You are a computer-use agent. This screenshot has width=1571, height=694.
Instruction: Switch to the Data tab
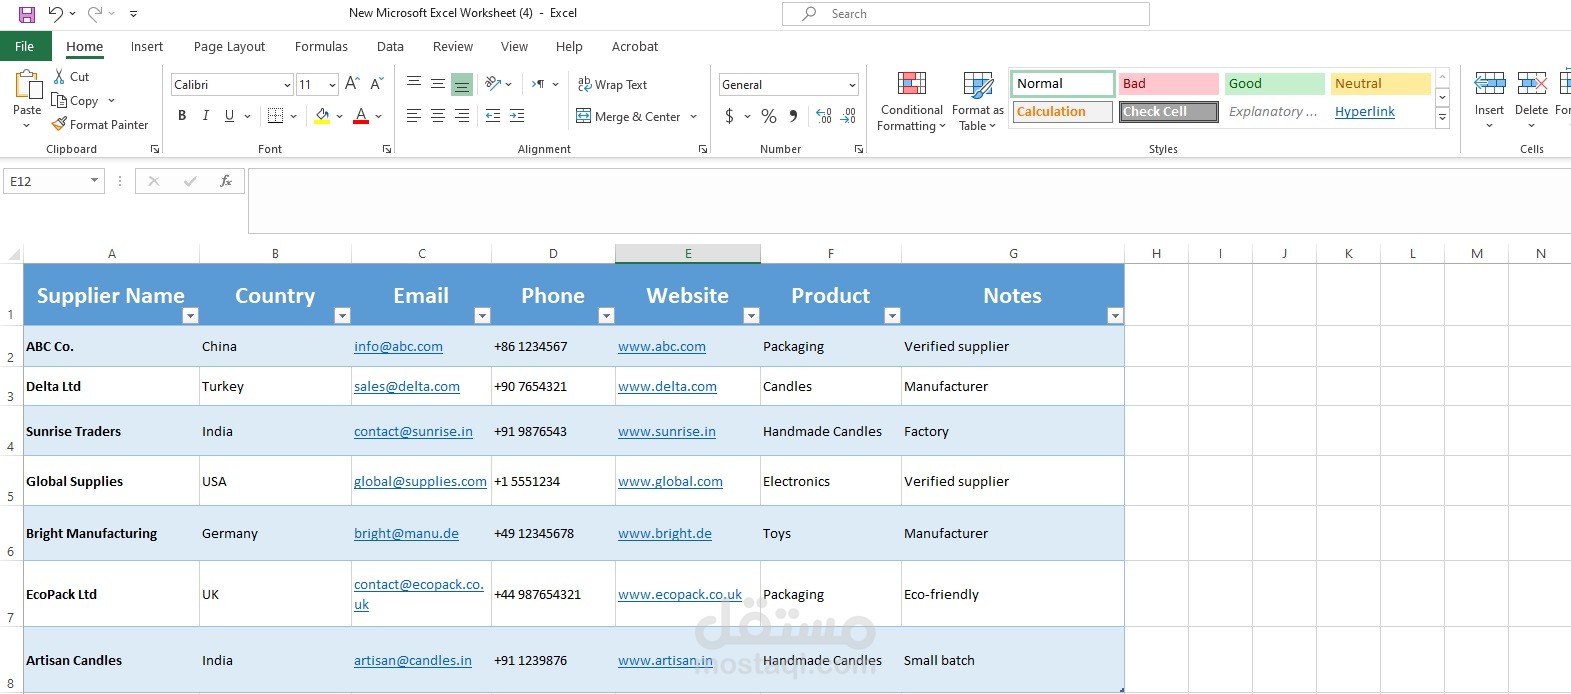(390, 46)
